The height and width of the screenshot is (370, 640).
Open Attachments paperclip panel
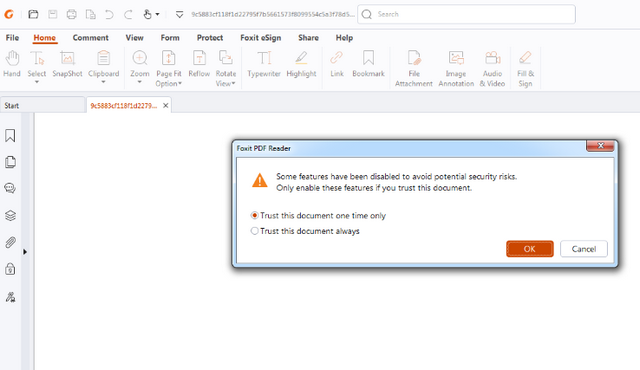click(10, 242)
